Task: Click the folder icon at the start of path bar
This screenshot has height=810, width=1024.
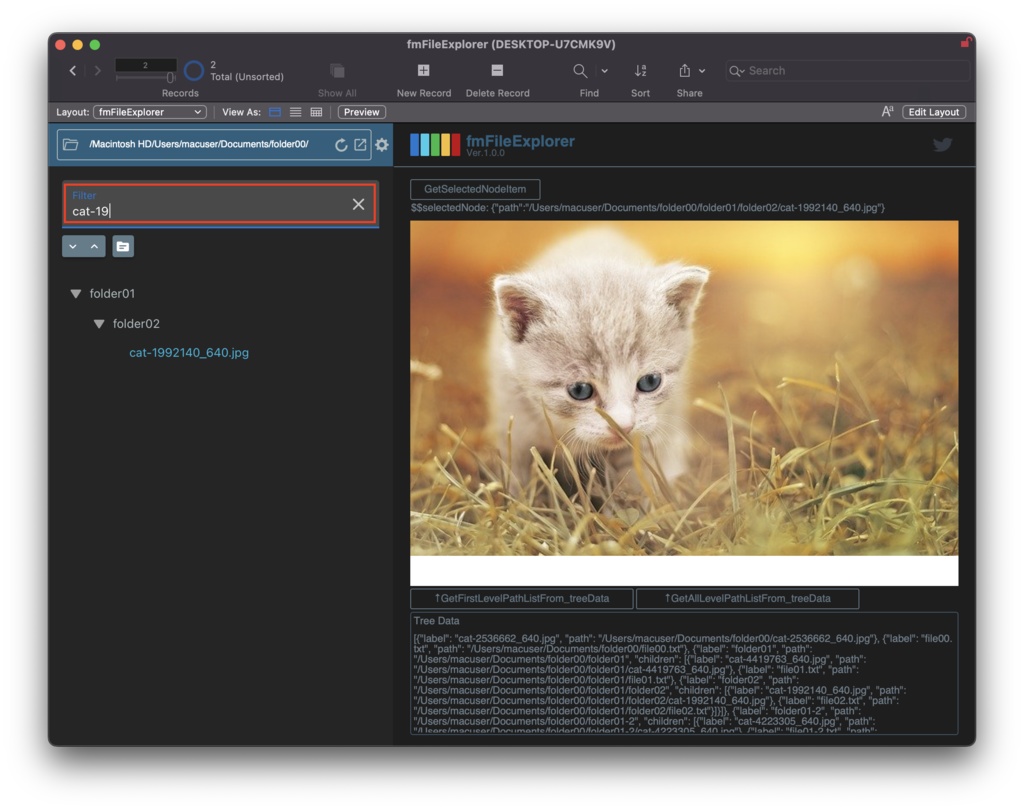Action: 68,144
